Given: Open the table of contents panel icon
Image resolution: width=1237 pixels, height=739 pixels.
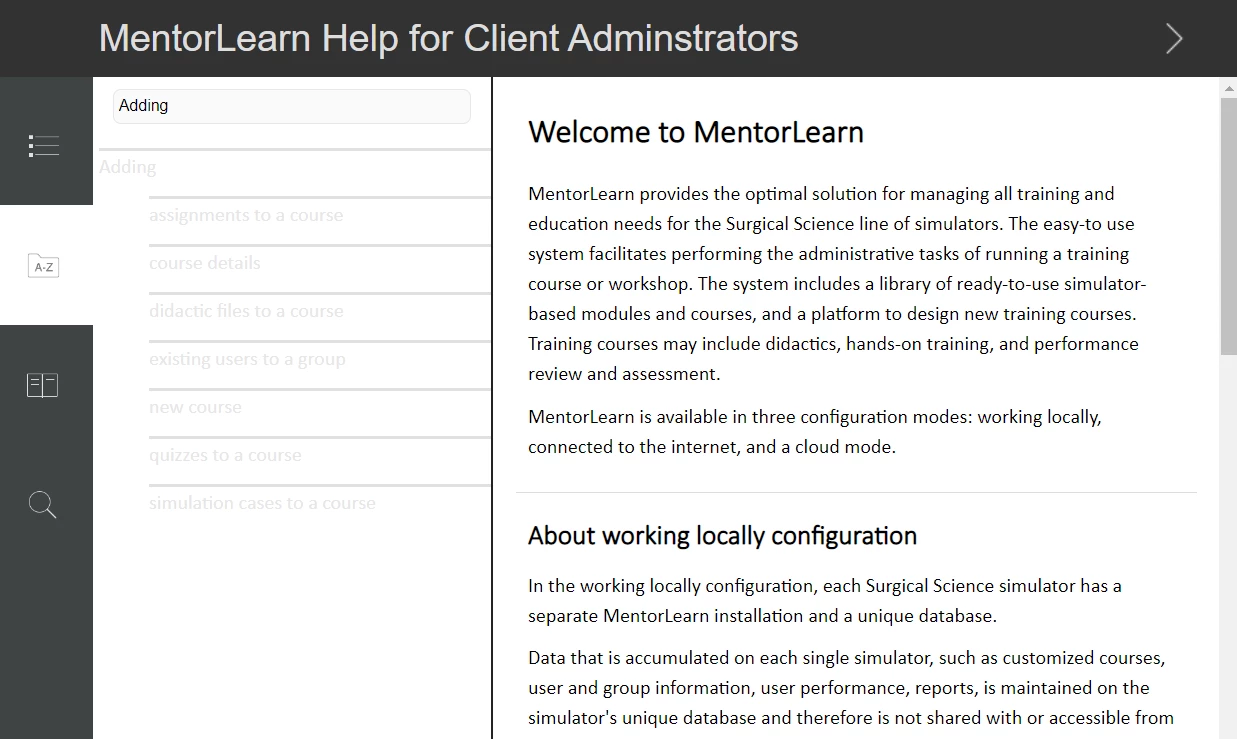Looking at the screenshot, I should pyautogui.click(x=44, y=146).
